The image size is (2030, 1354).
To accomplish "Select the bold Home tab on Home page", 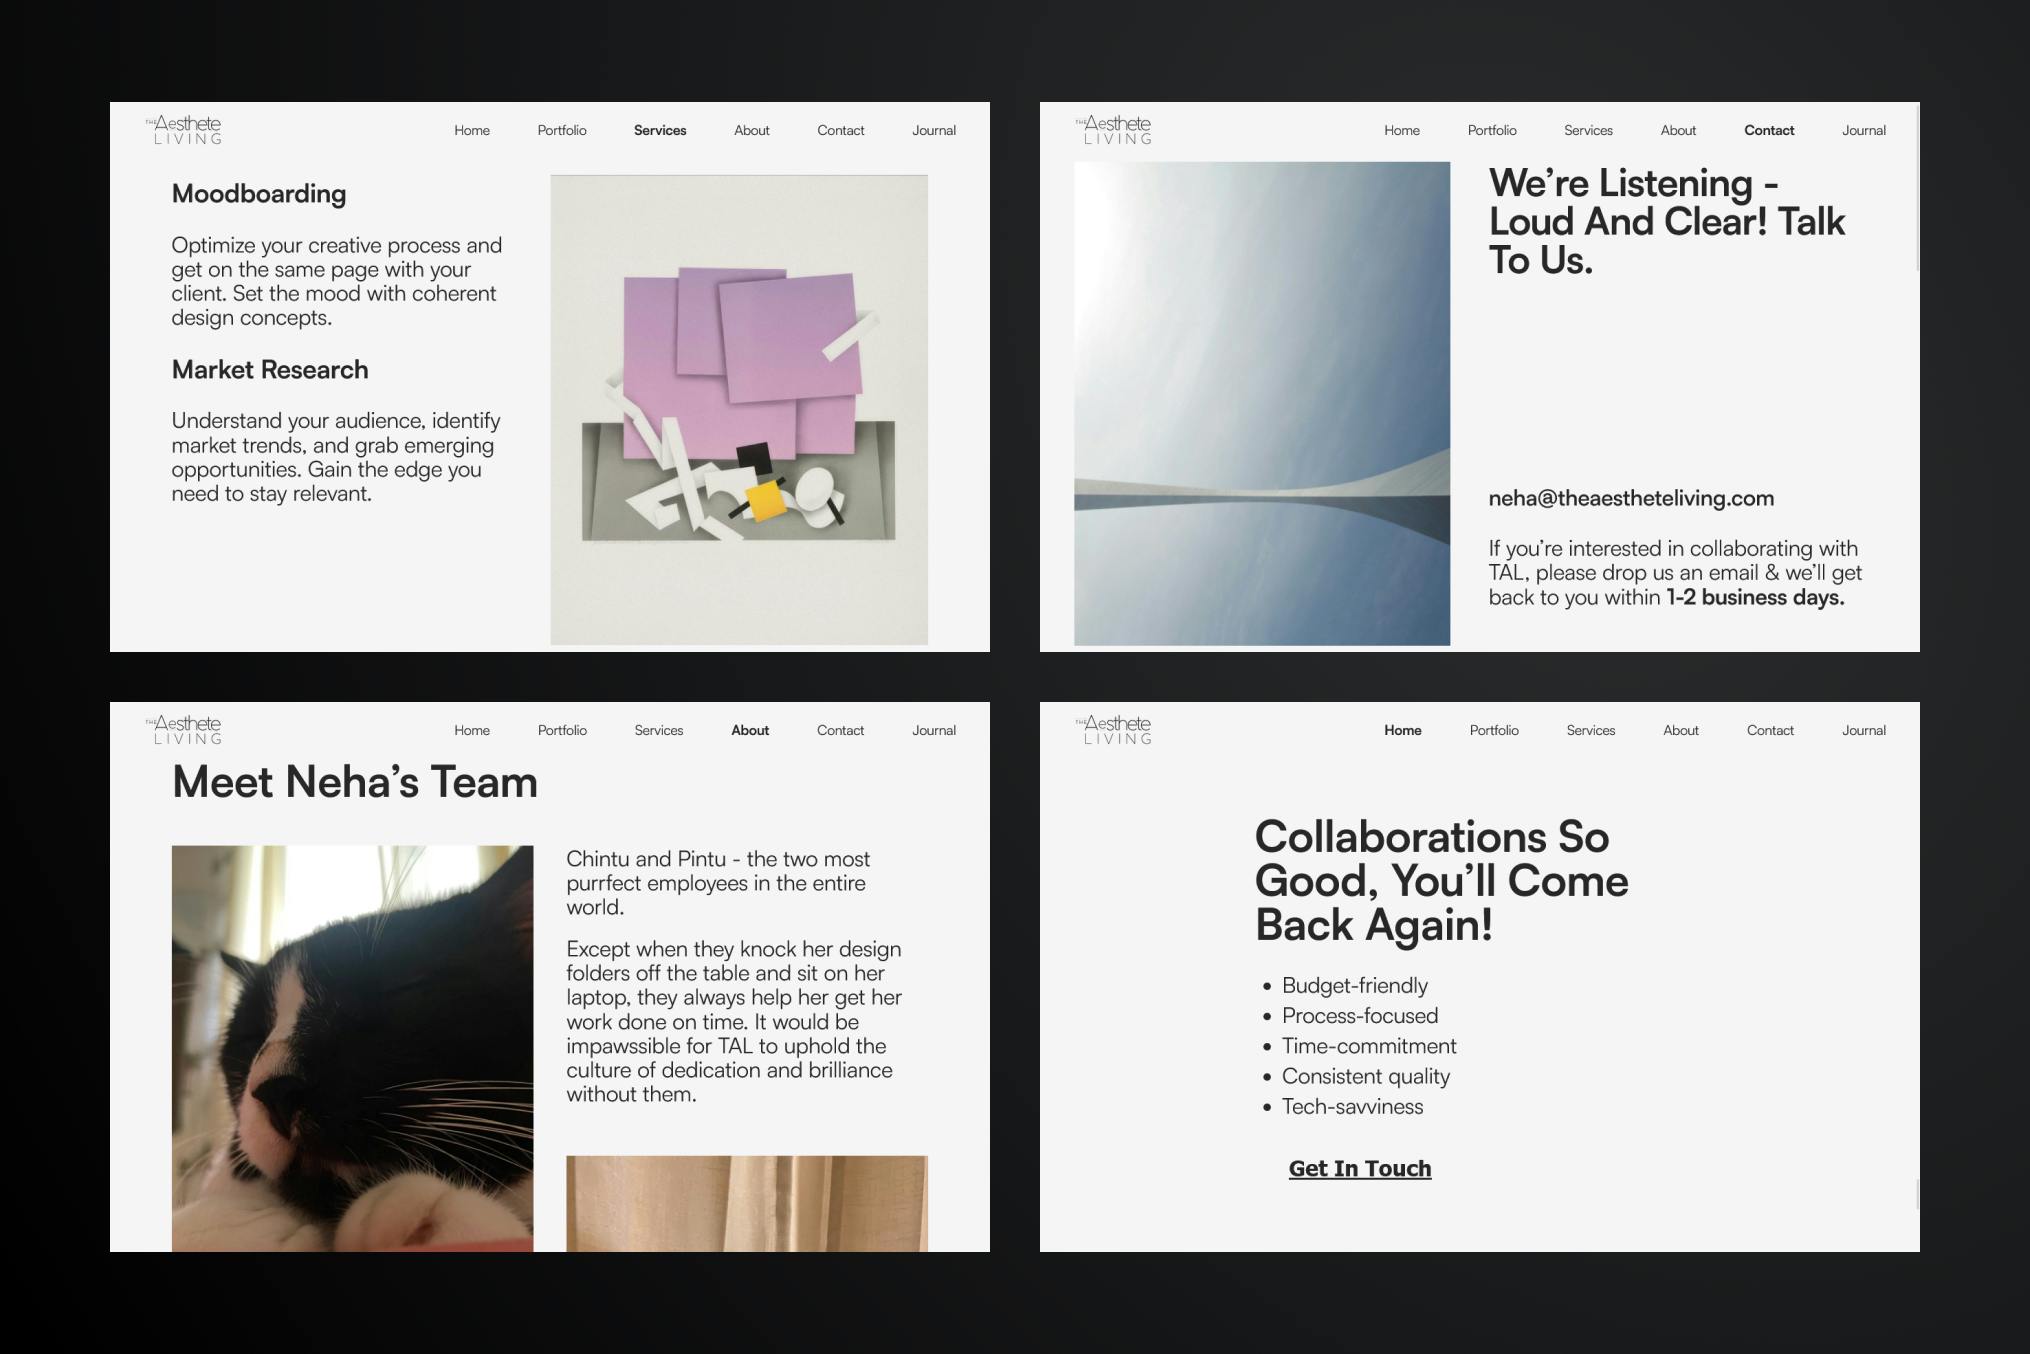I will pos(1403,730).
